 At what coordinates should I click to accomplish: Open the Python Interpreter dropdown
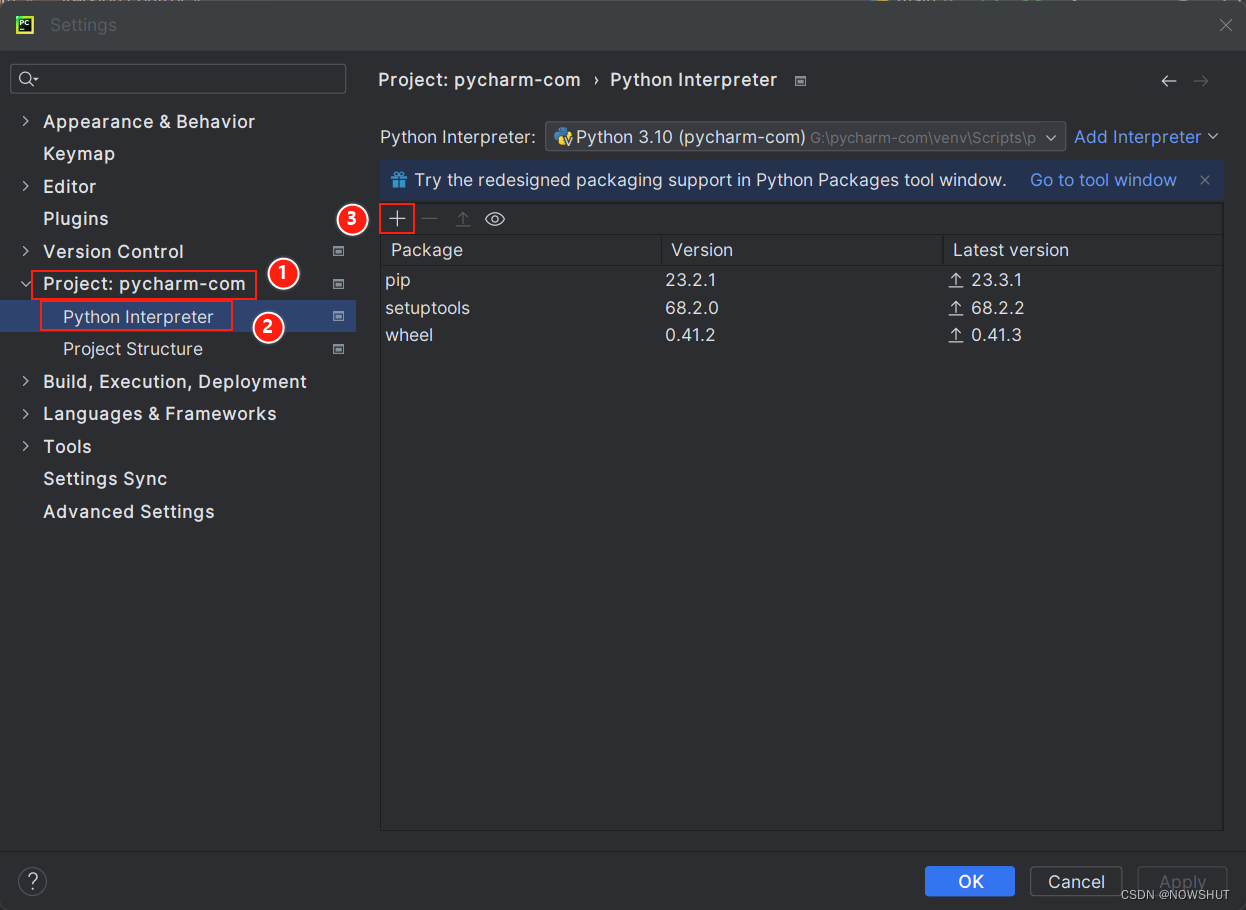(x=805, y=137)
